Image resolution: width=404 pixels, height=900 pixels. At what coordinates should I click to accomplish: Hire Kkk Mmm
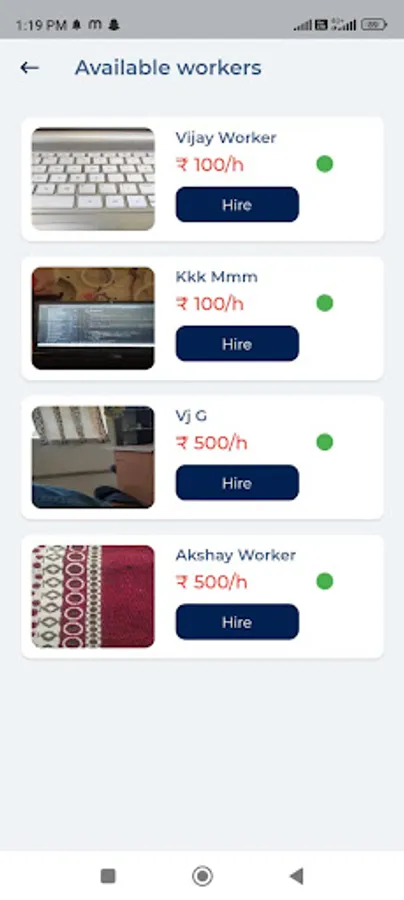(237, 343)
